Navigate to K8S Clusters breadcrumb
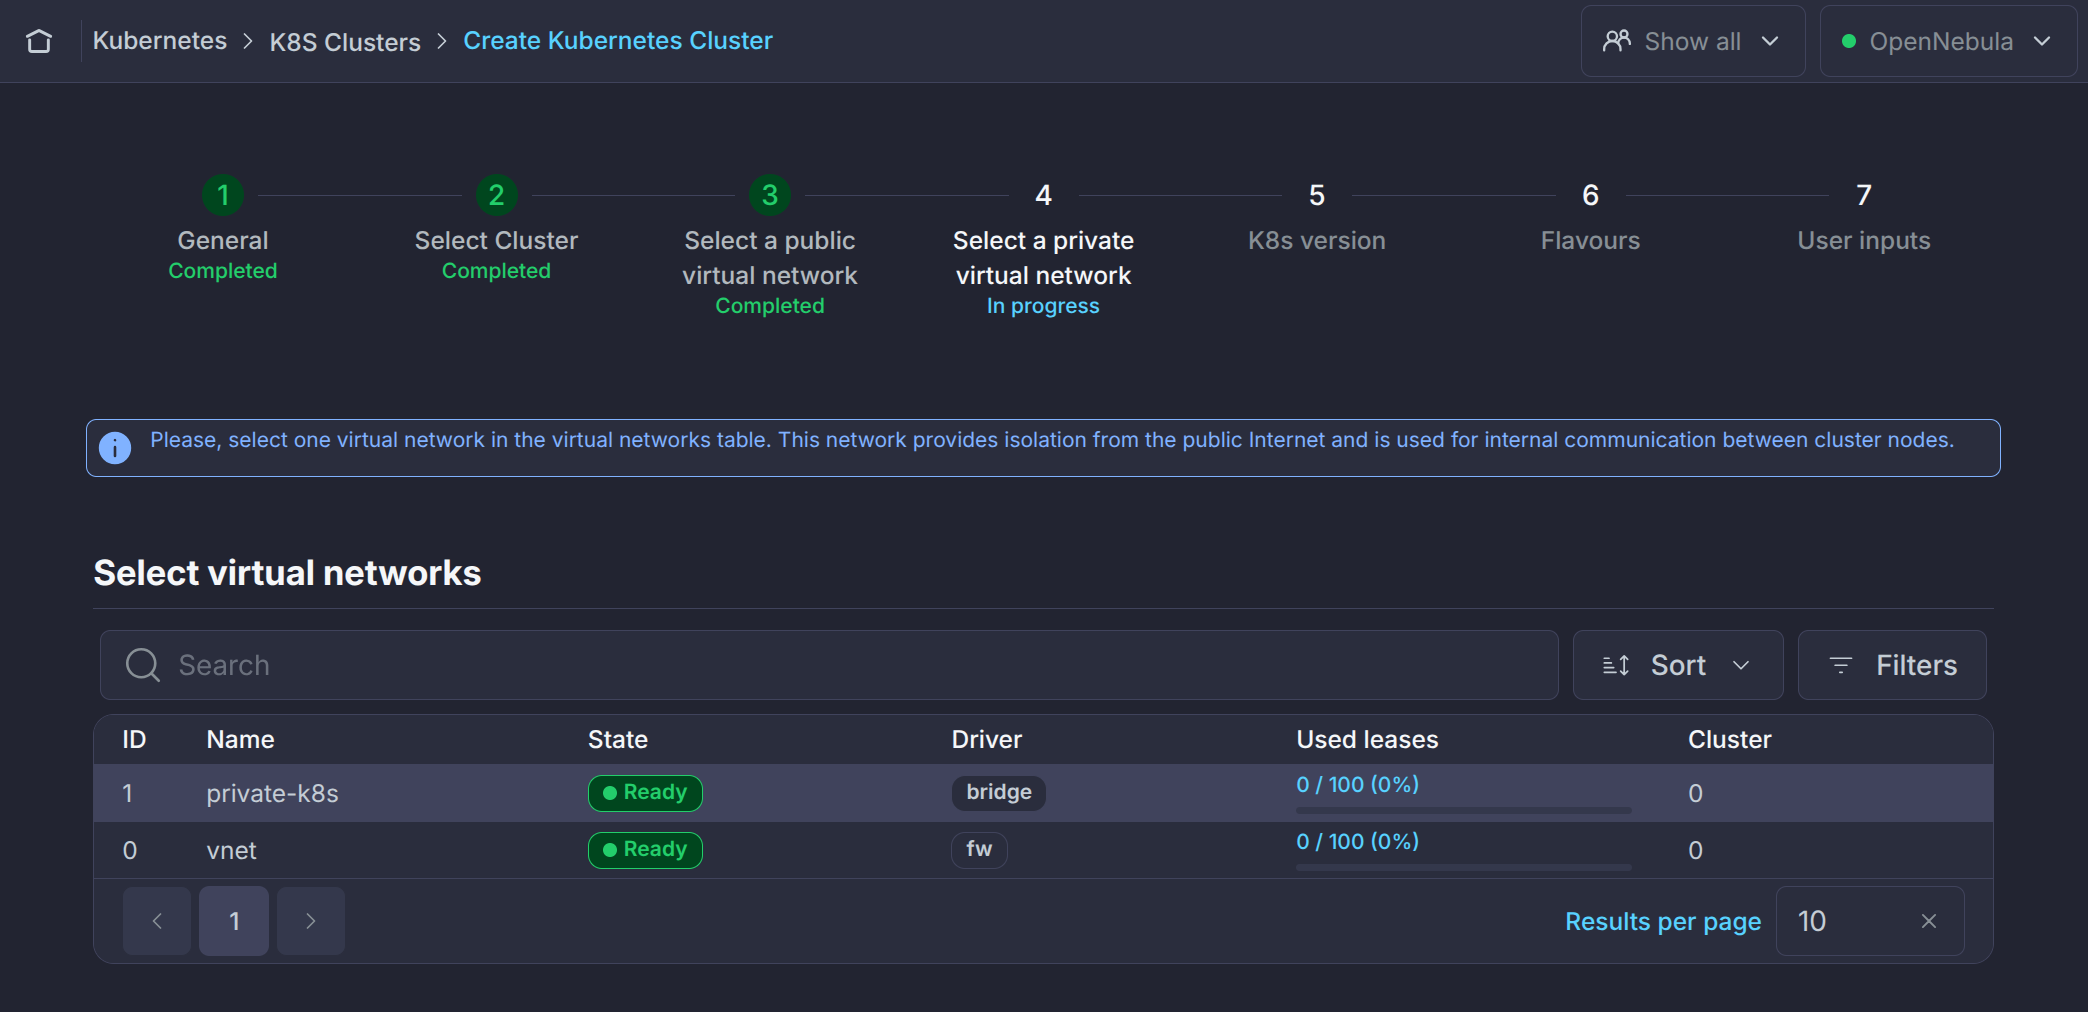2088x1012 pixels. [345, 42]
